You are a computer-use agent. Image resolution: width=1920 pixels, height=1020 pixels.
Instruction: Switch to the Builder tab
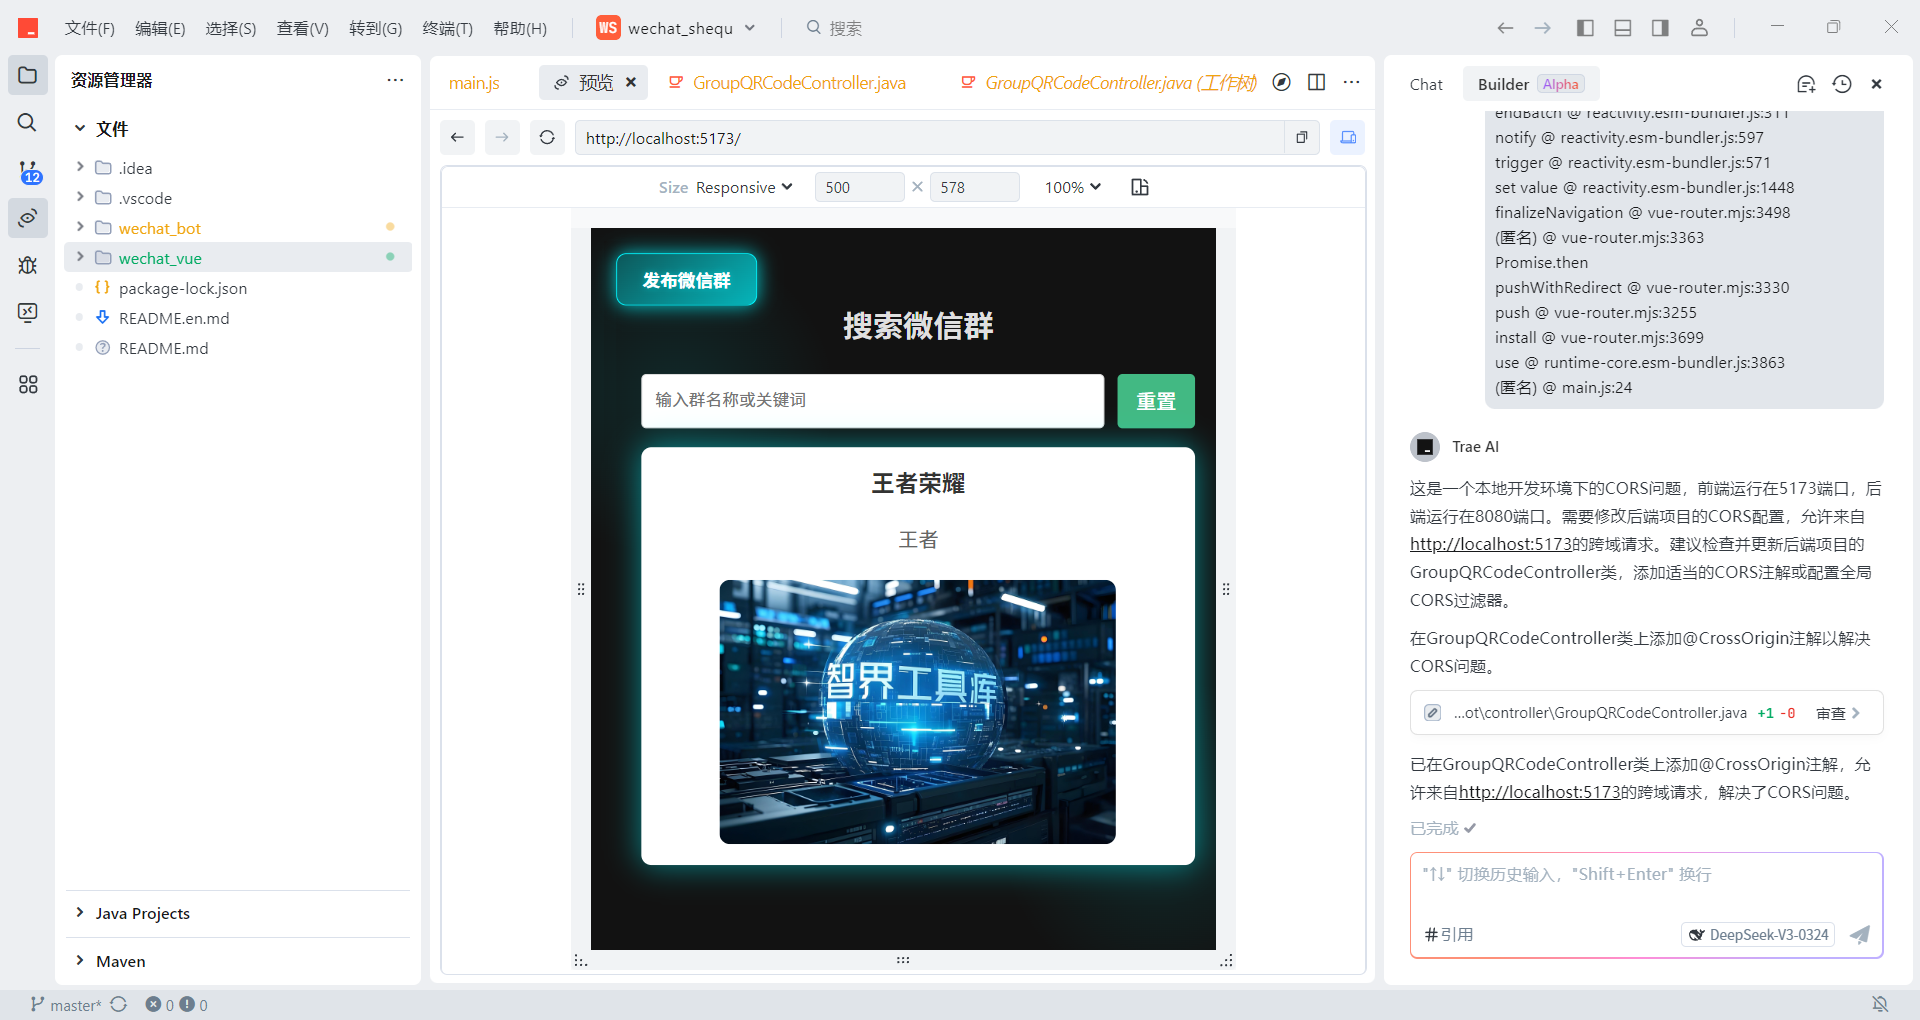pyautogui.click(x=1530, y=84)
